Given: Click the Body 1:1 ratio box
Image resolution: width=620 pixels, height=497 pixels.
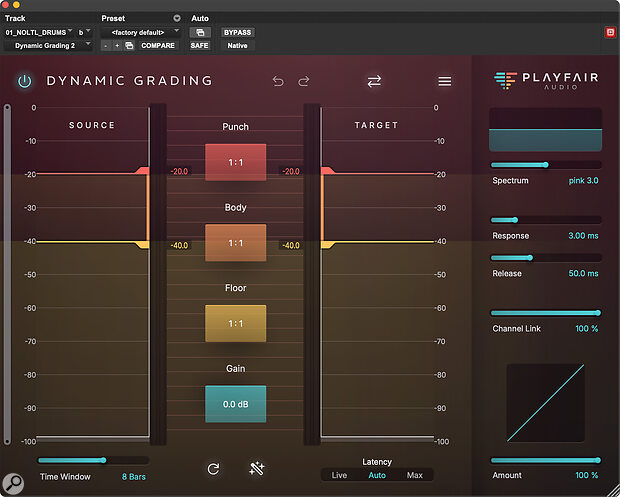Looking at the screenshot, I should tap(236, 243).
